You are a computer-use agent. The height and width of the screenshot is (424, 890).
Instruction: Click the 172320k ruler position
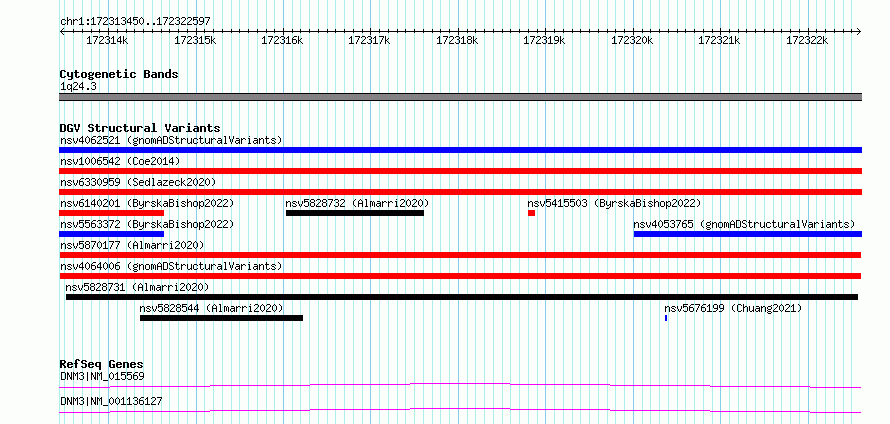(632, 41)
